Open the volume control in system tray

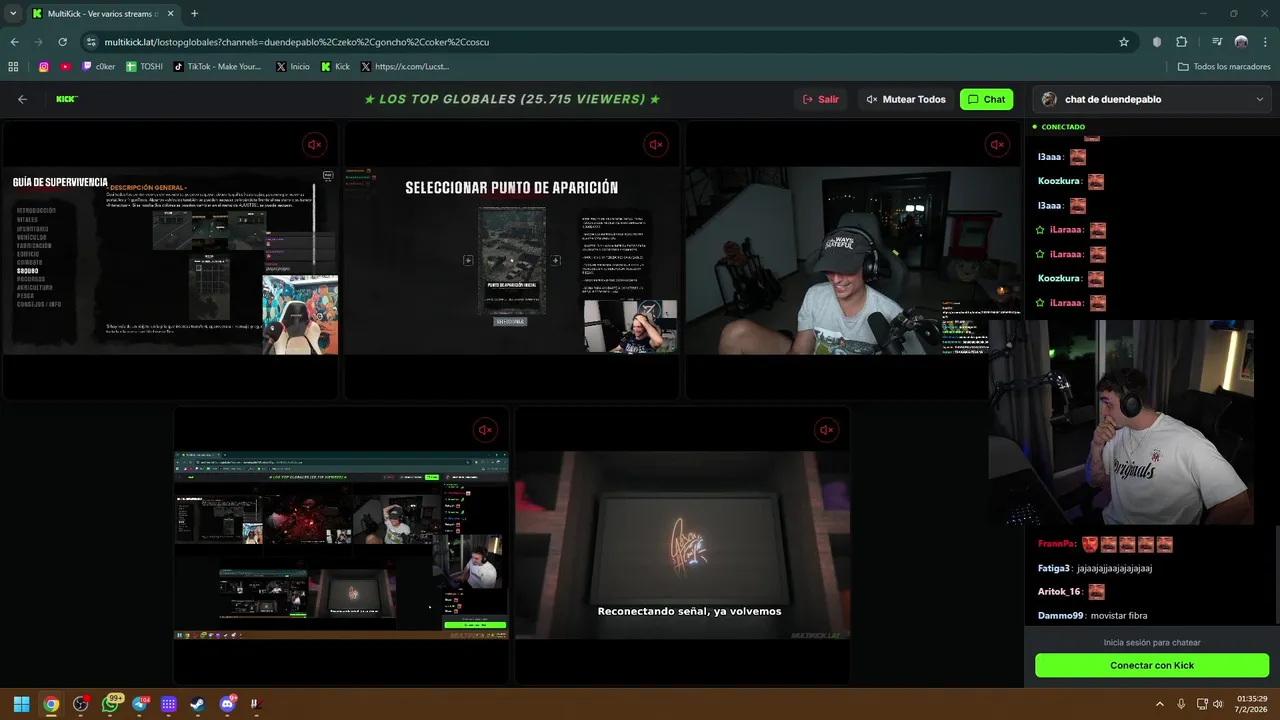1218,704
